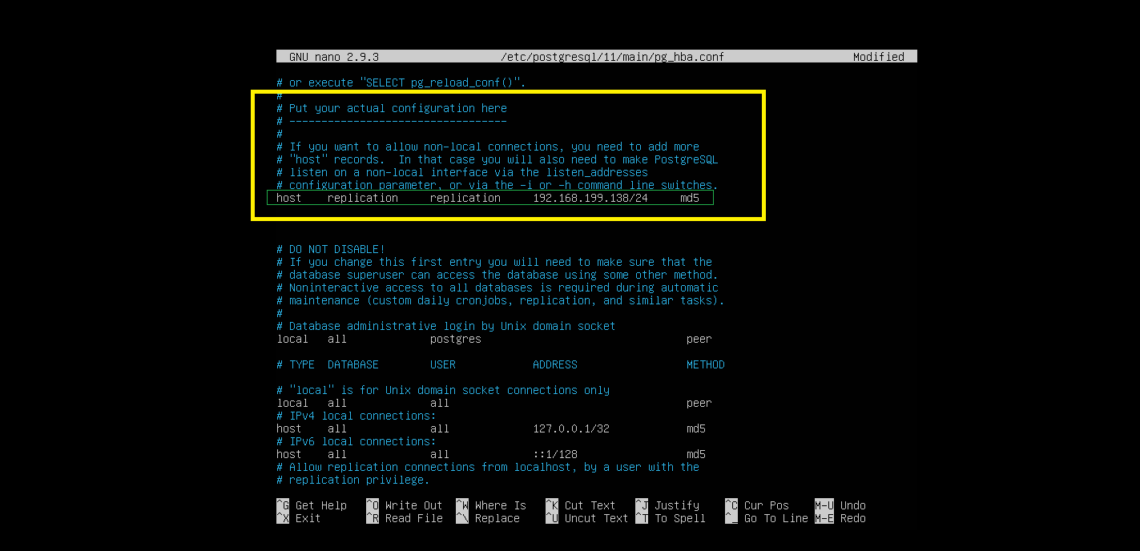Click 'peer' on the postgres line
The image size is (1140, 551).
pyautogui.click(x=699, y=339)
